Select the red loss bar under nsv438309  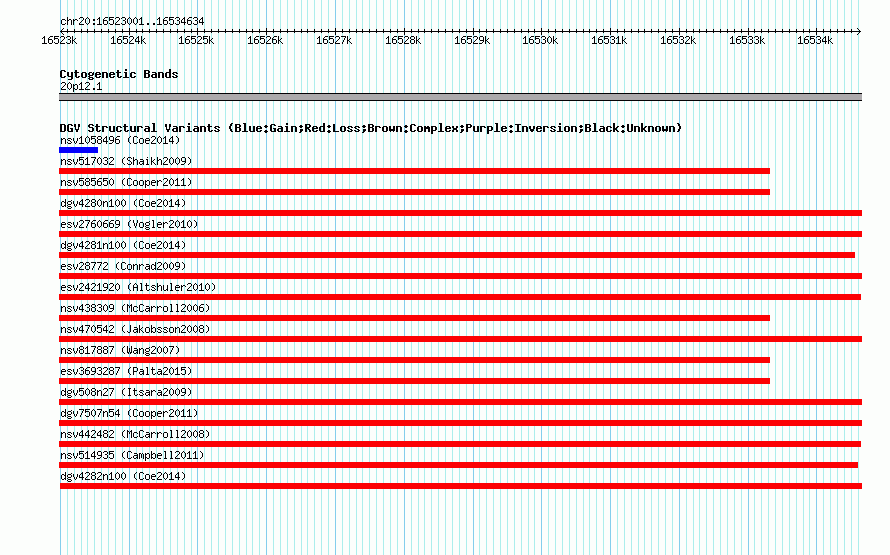coord(414,318)
